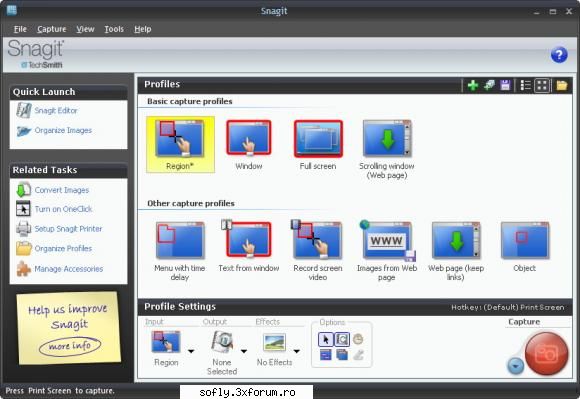Open the Setup Snagit Printer link
The height and width of the screenshot is (399, 580).
coord(68,229)
